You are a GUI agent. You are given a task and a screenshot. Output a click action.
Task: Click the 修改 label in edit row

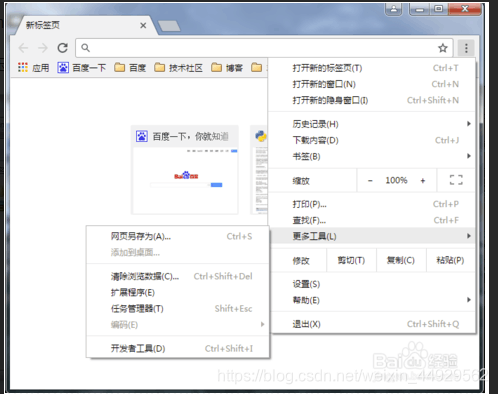[x=301, y=260]
